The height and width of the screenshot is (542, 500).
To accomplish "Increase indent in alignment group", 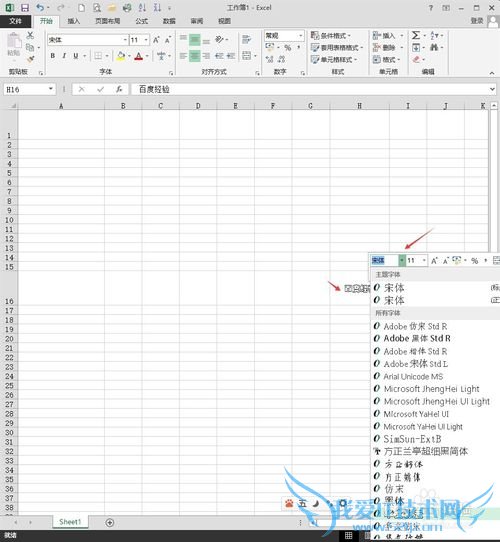I will 231,56.
